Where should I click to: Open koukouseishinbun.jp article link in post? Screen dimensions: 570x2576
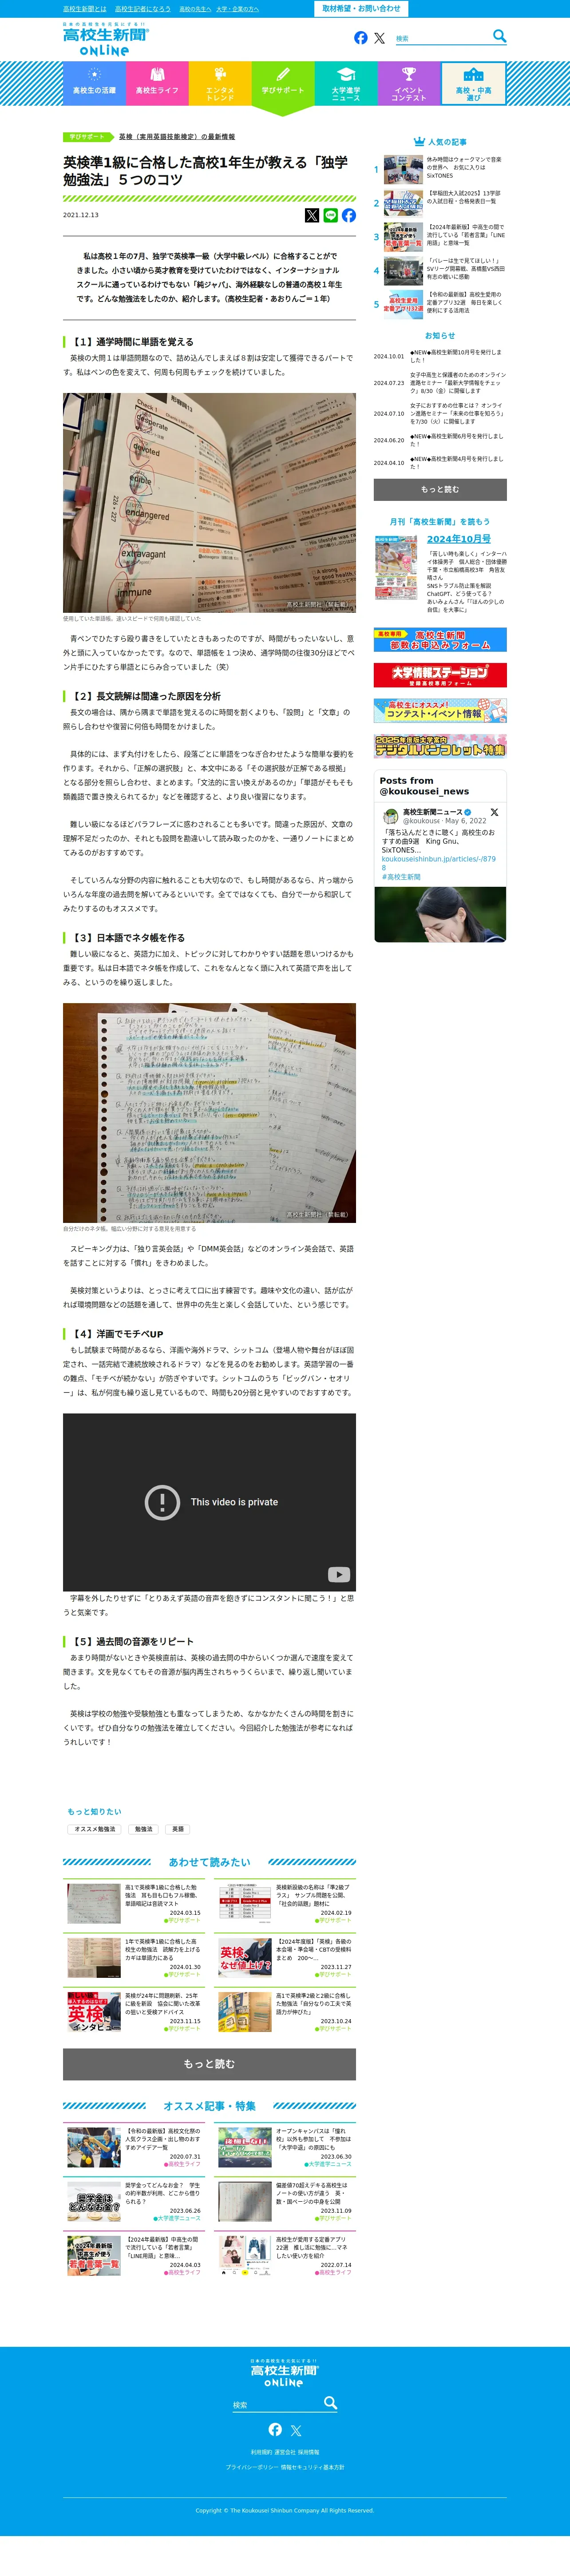coord(438,862)
